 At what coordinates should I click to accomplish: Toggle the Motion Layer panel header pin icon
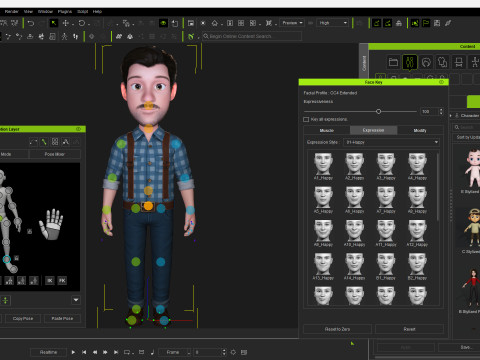tap(78, 129)
